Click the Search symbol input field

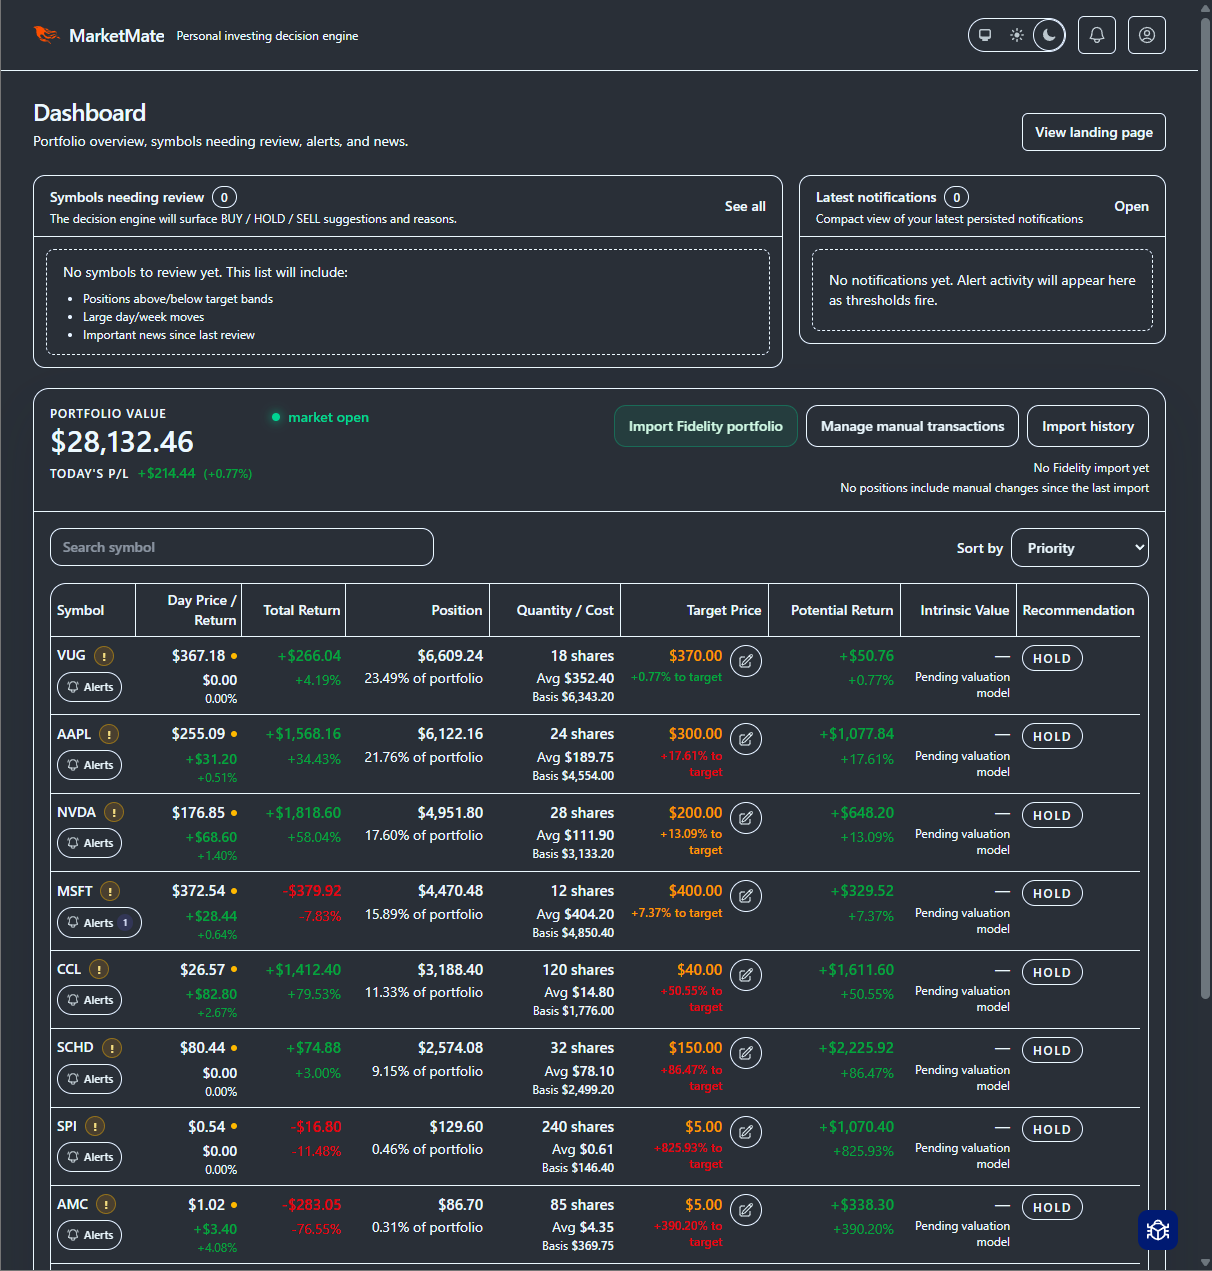tap(241, 547)
